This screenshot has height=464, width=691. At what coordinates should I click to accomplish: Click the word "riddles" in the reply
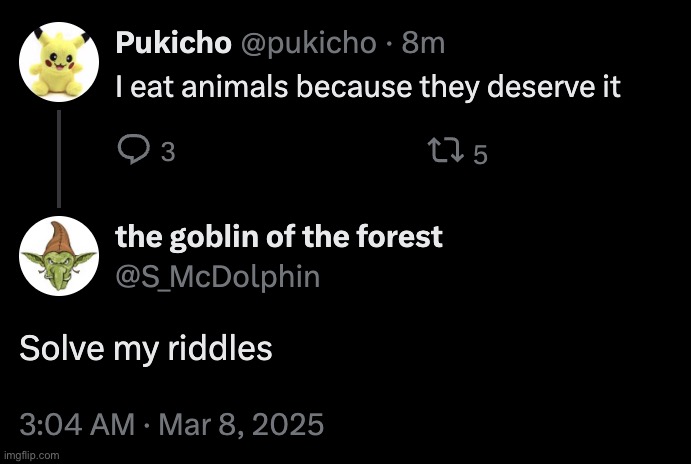[220, 347]
